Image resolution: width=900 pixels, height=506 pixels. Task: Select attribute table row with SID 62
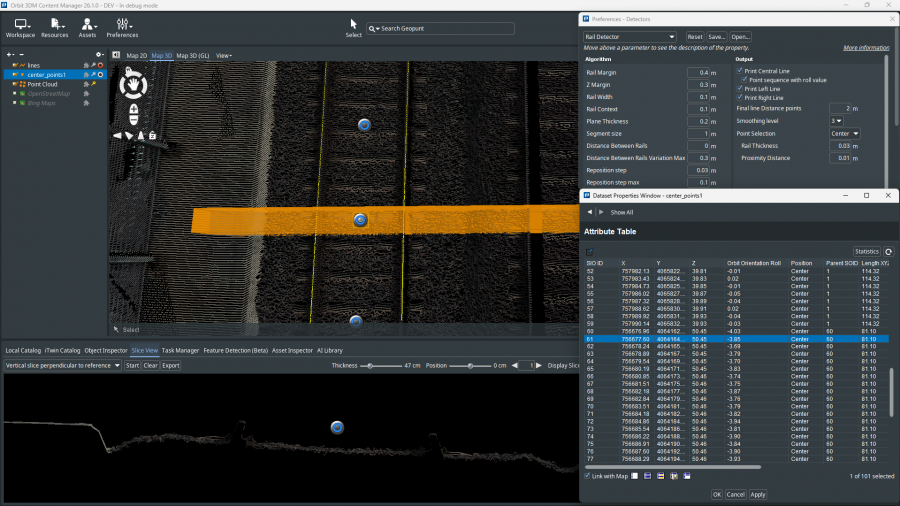click(x=736, y=347)
